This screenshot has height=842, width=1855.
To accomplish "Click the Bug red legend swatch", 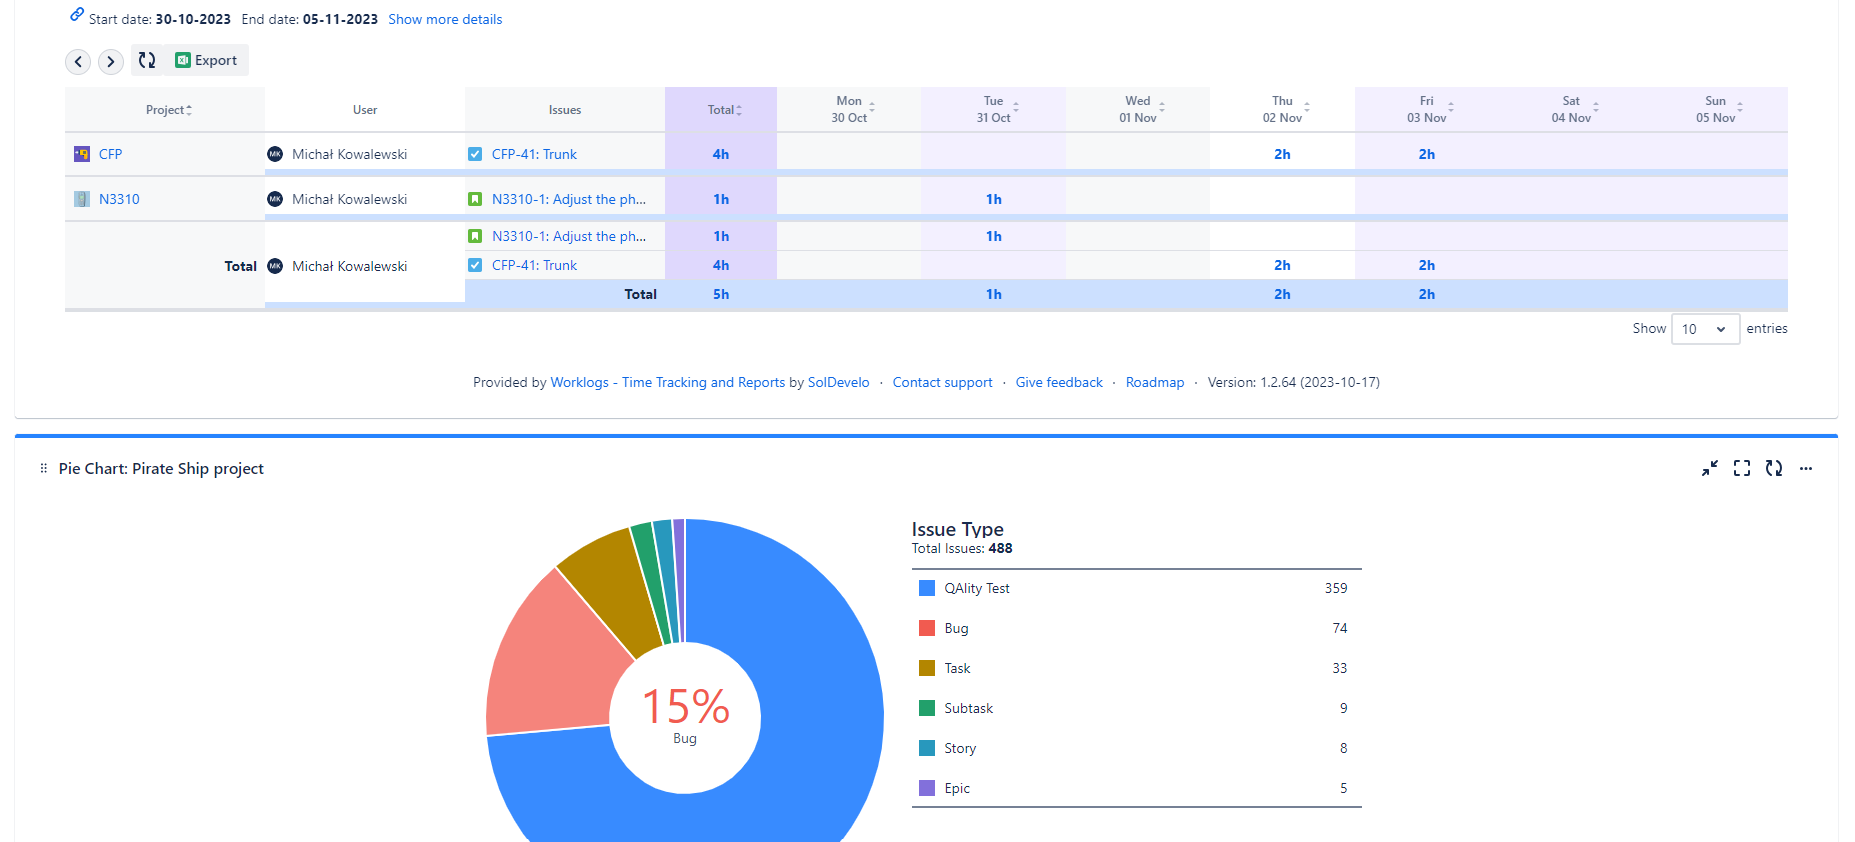I will pos(926,628).
